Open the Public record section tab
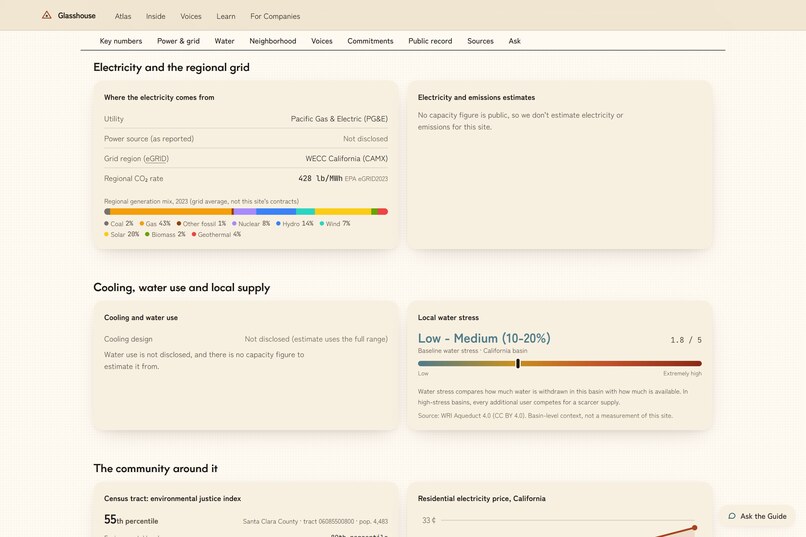This screenshot has width=806, height=537. point(430,41)
